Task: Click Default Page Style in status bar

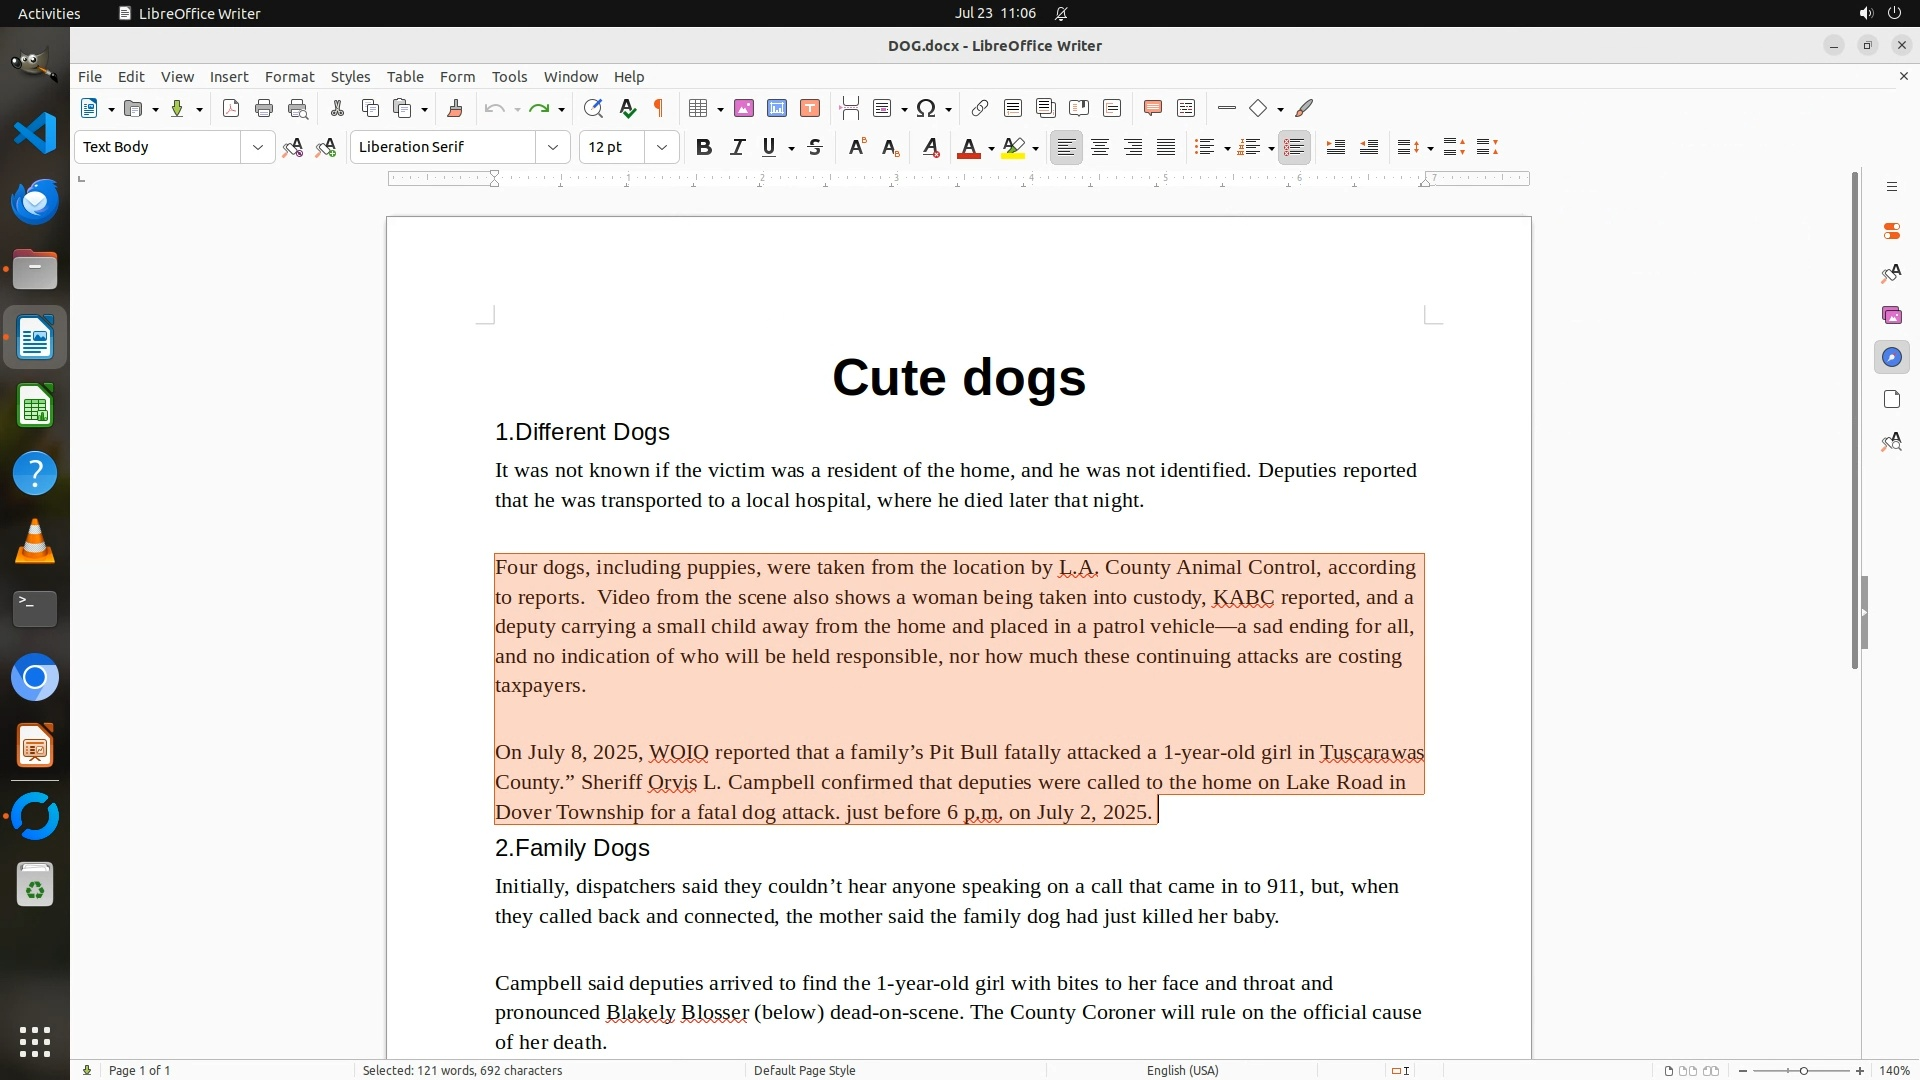Action: [x=804, y=1070]
